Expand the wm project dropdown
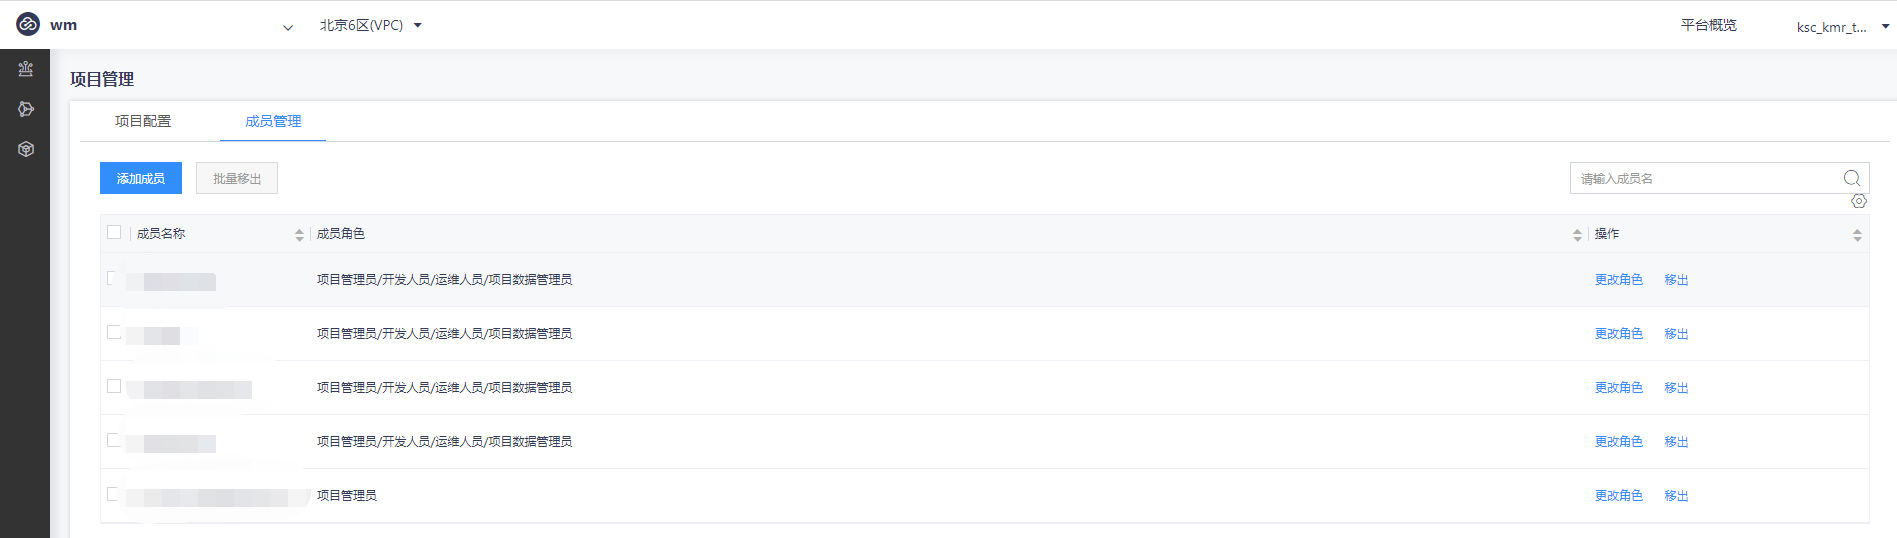Viewport: 1897px width, 538px height. point(288,27)
